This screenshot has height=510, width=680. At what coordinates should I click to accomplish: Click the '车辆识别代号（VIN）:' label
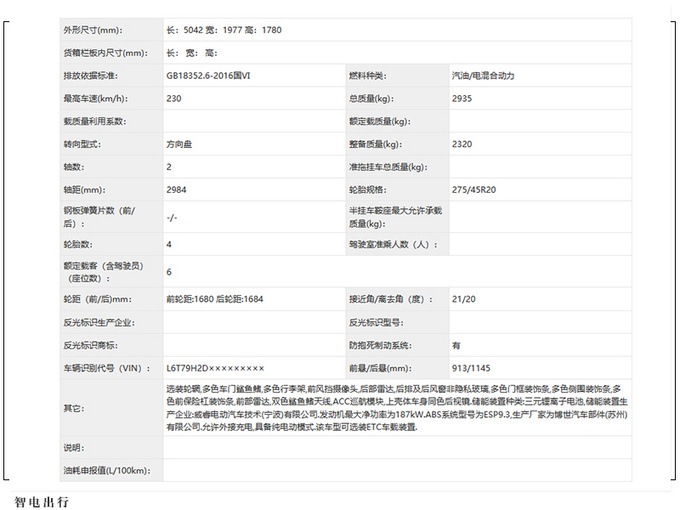(x=107, y=368)
